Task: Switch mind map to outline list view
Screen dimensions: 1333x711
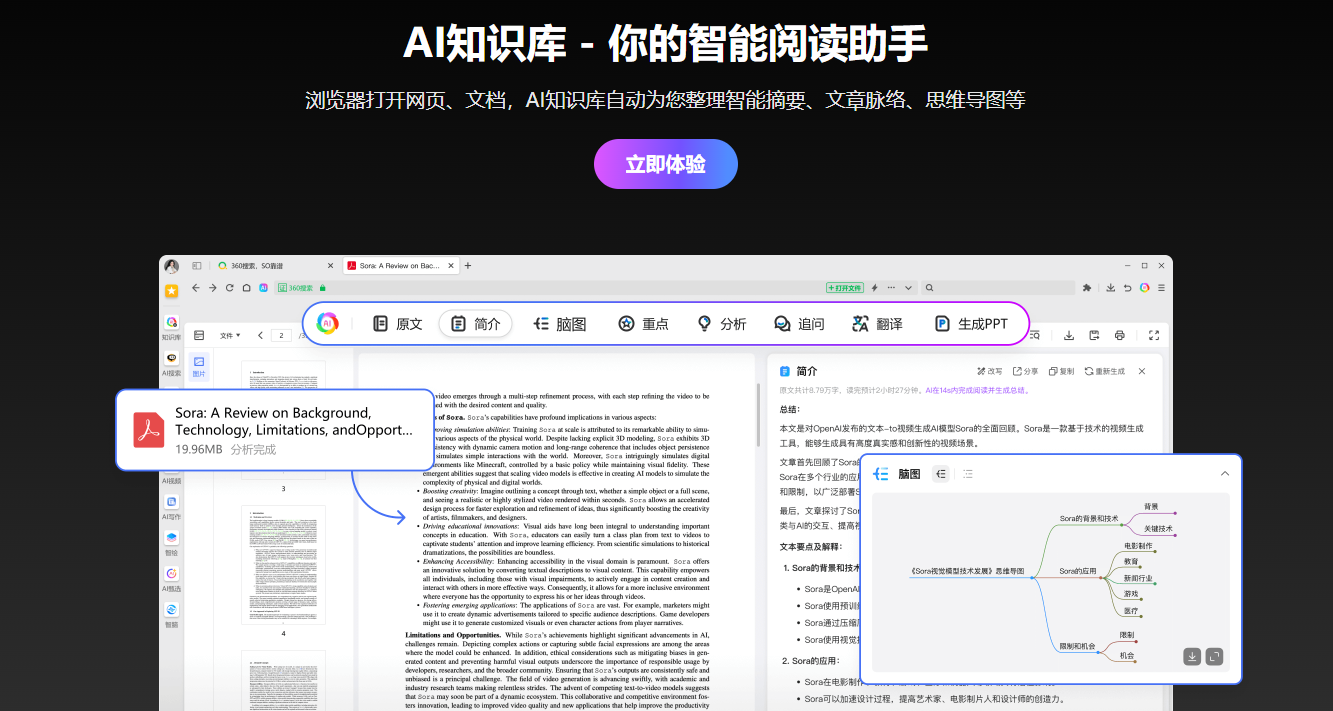Action: (x=968, y=474)
